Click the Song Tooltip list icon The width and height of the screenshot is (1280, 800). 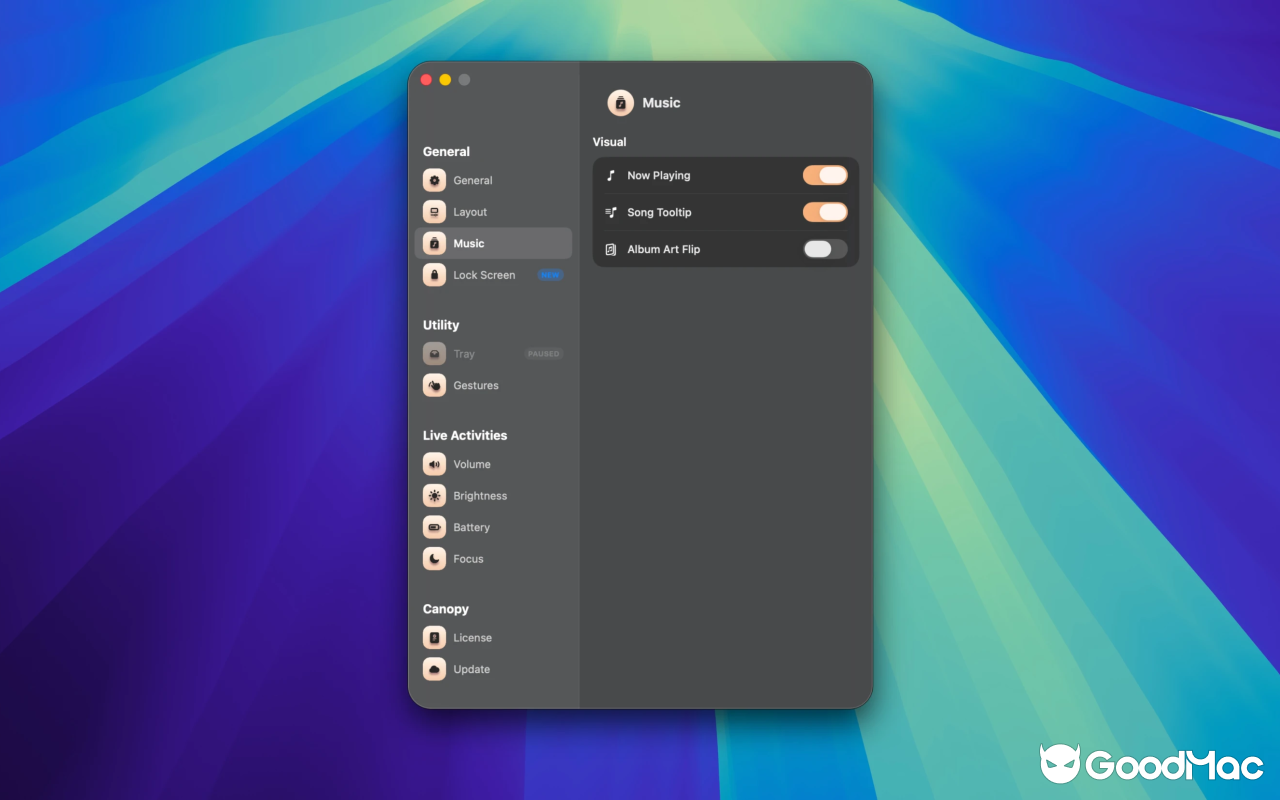[611, 213]
